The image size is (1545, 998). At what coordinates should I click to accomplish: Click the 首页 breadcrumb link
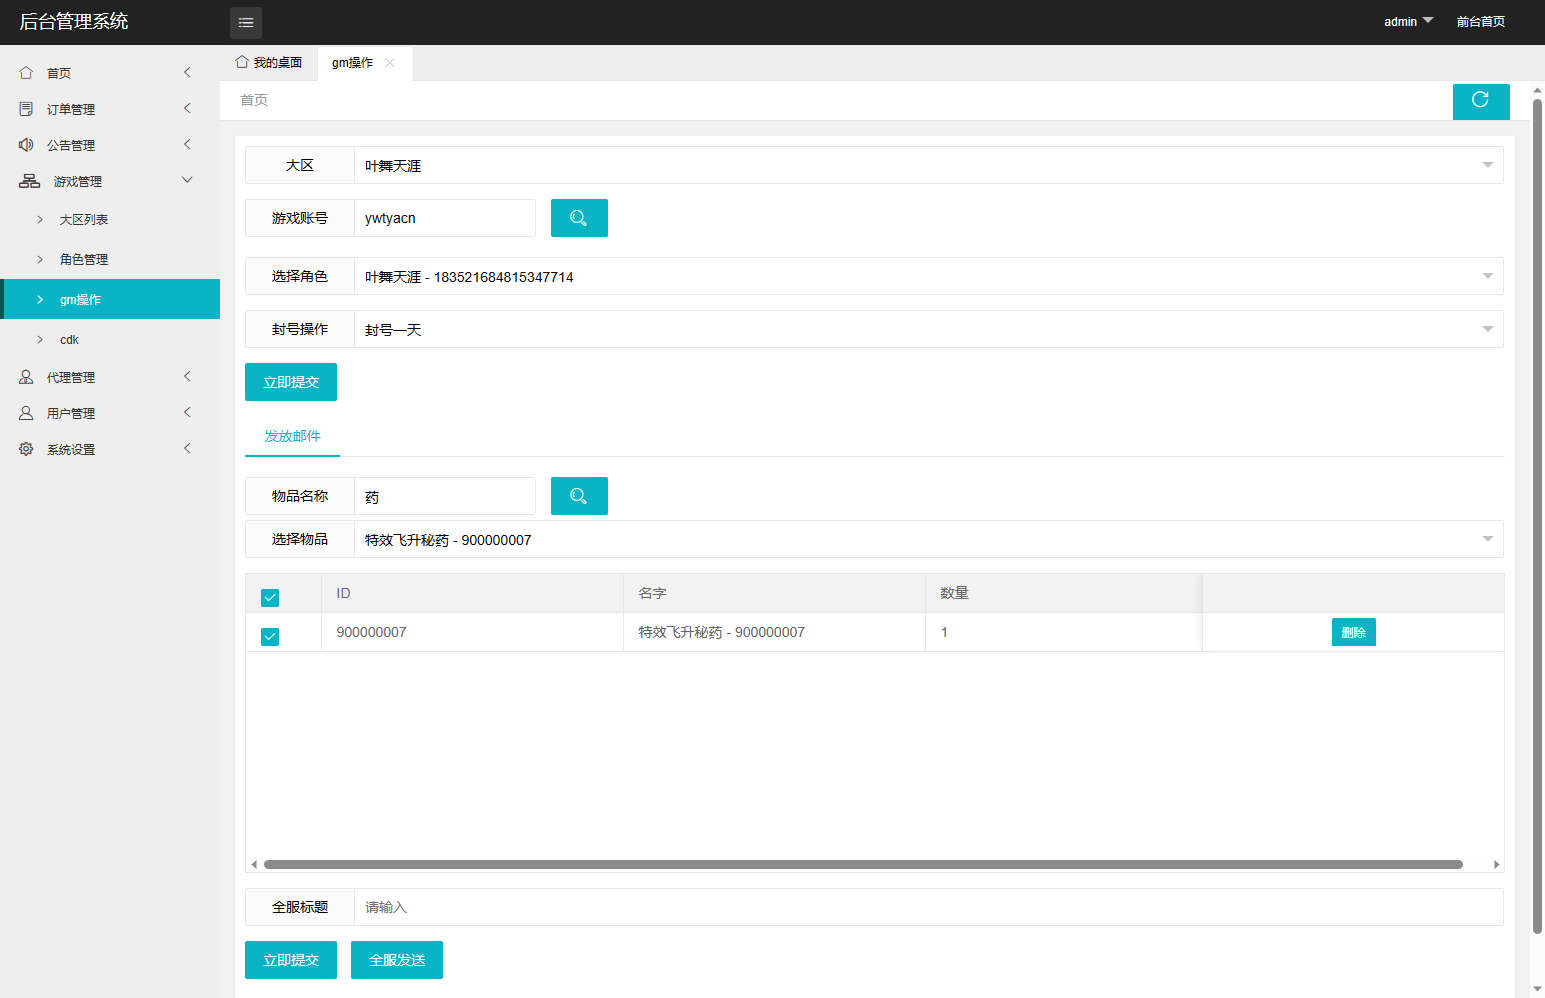[x=254, y=100]
